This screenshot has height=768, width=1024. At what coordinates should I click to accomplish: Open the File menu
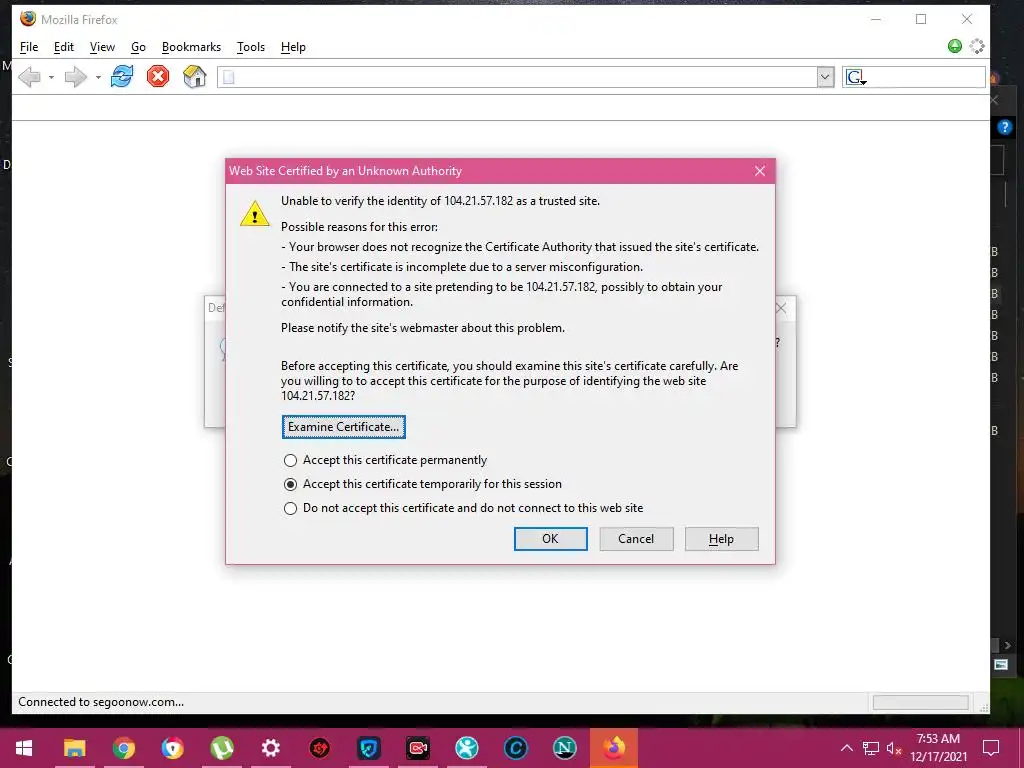29,47
